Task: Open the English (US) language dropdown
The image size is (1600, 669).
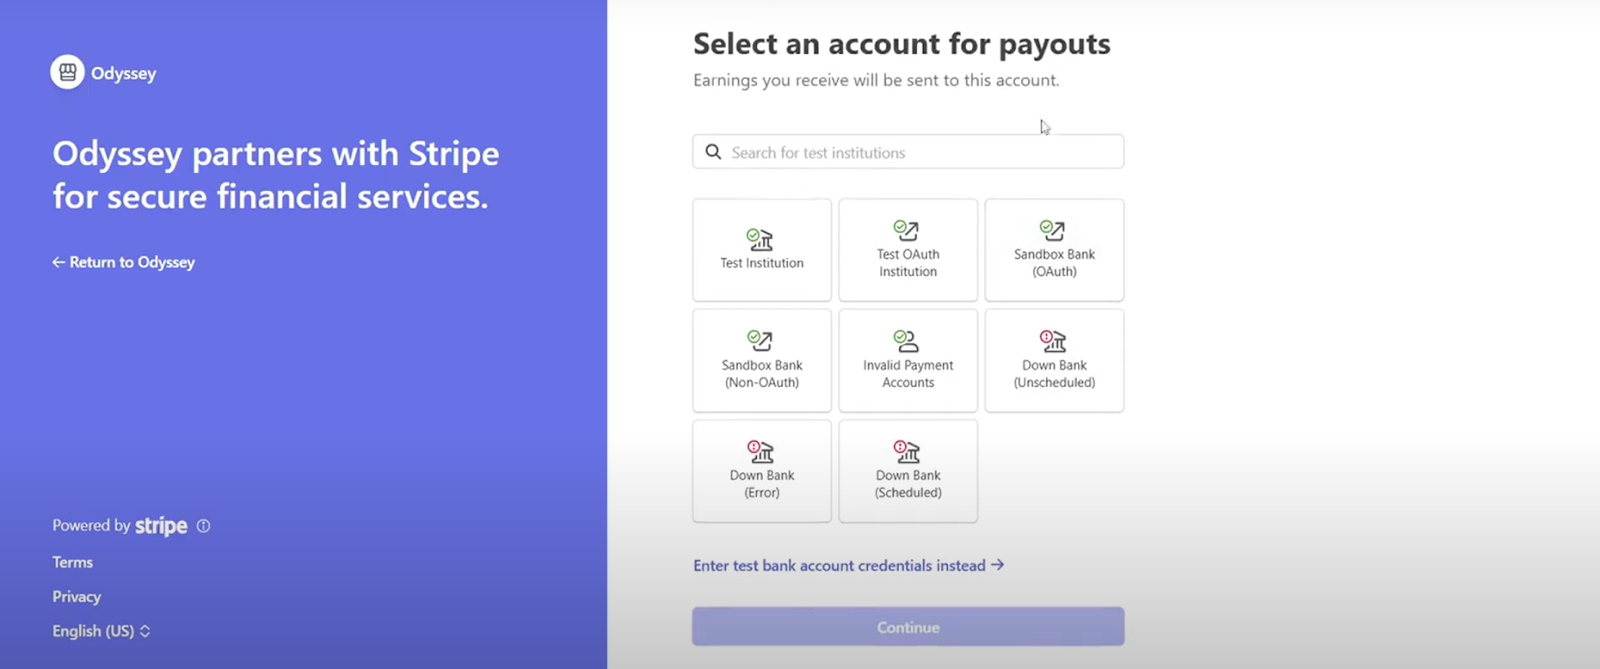Action: click(101, 631)
